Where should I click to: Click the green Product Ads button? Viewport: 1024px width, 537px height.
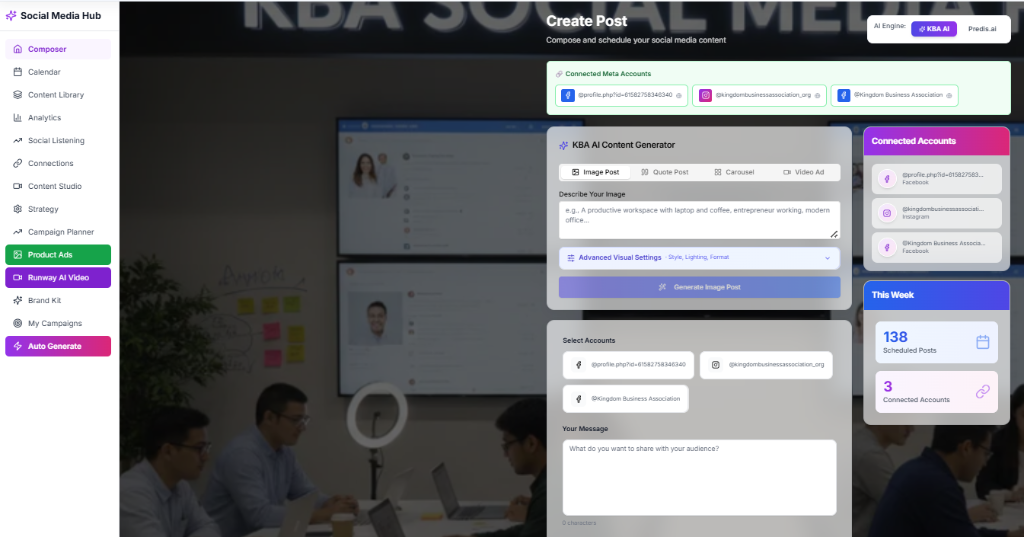click(58, 255)
